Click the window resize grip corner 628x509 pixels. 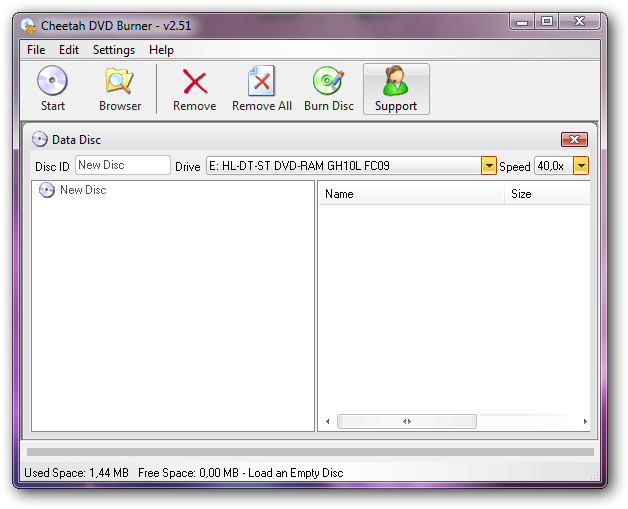point(595,475)
